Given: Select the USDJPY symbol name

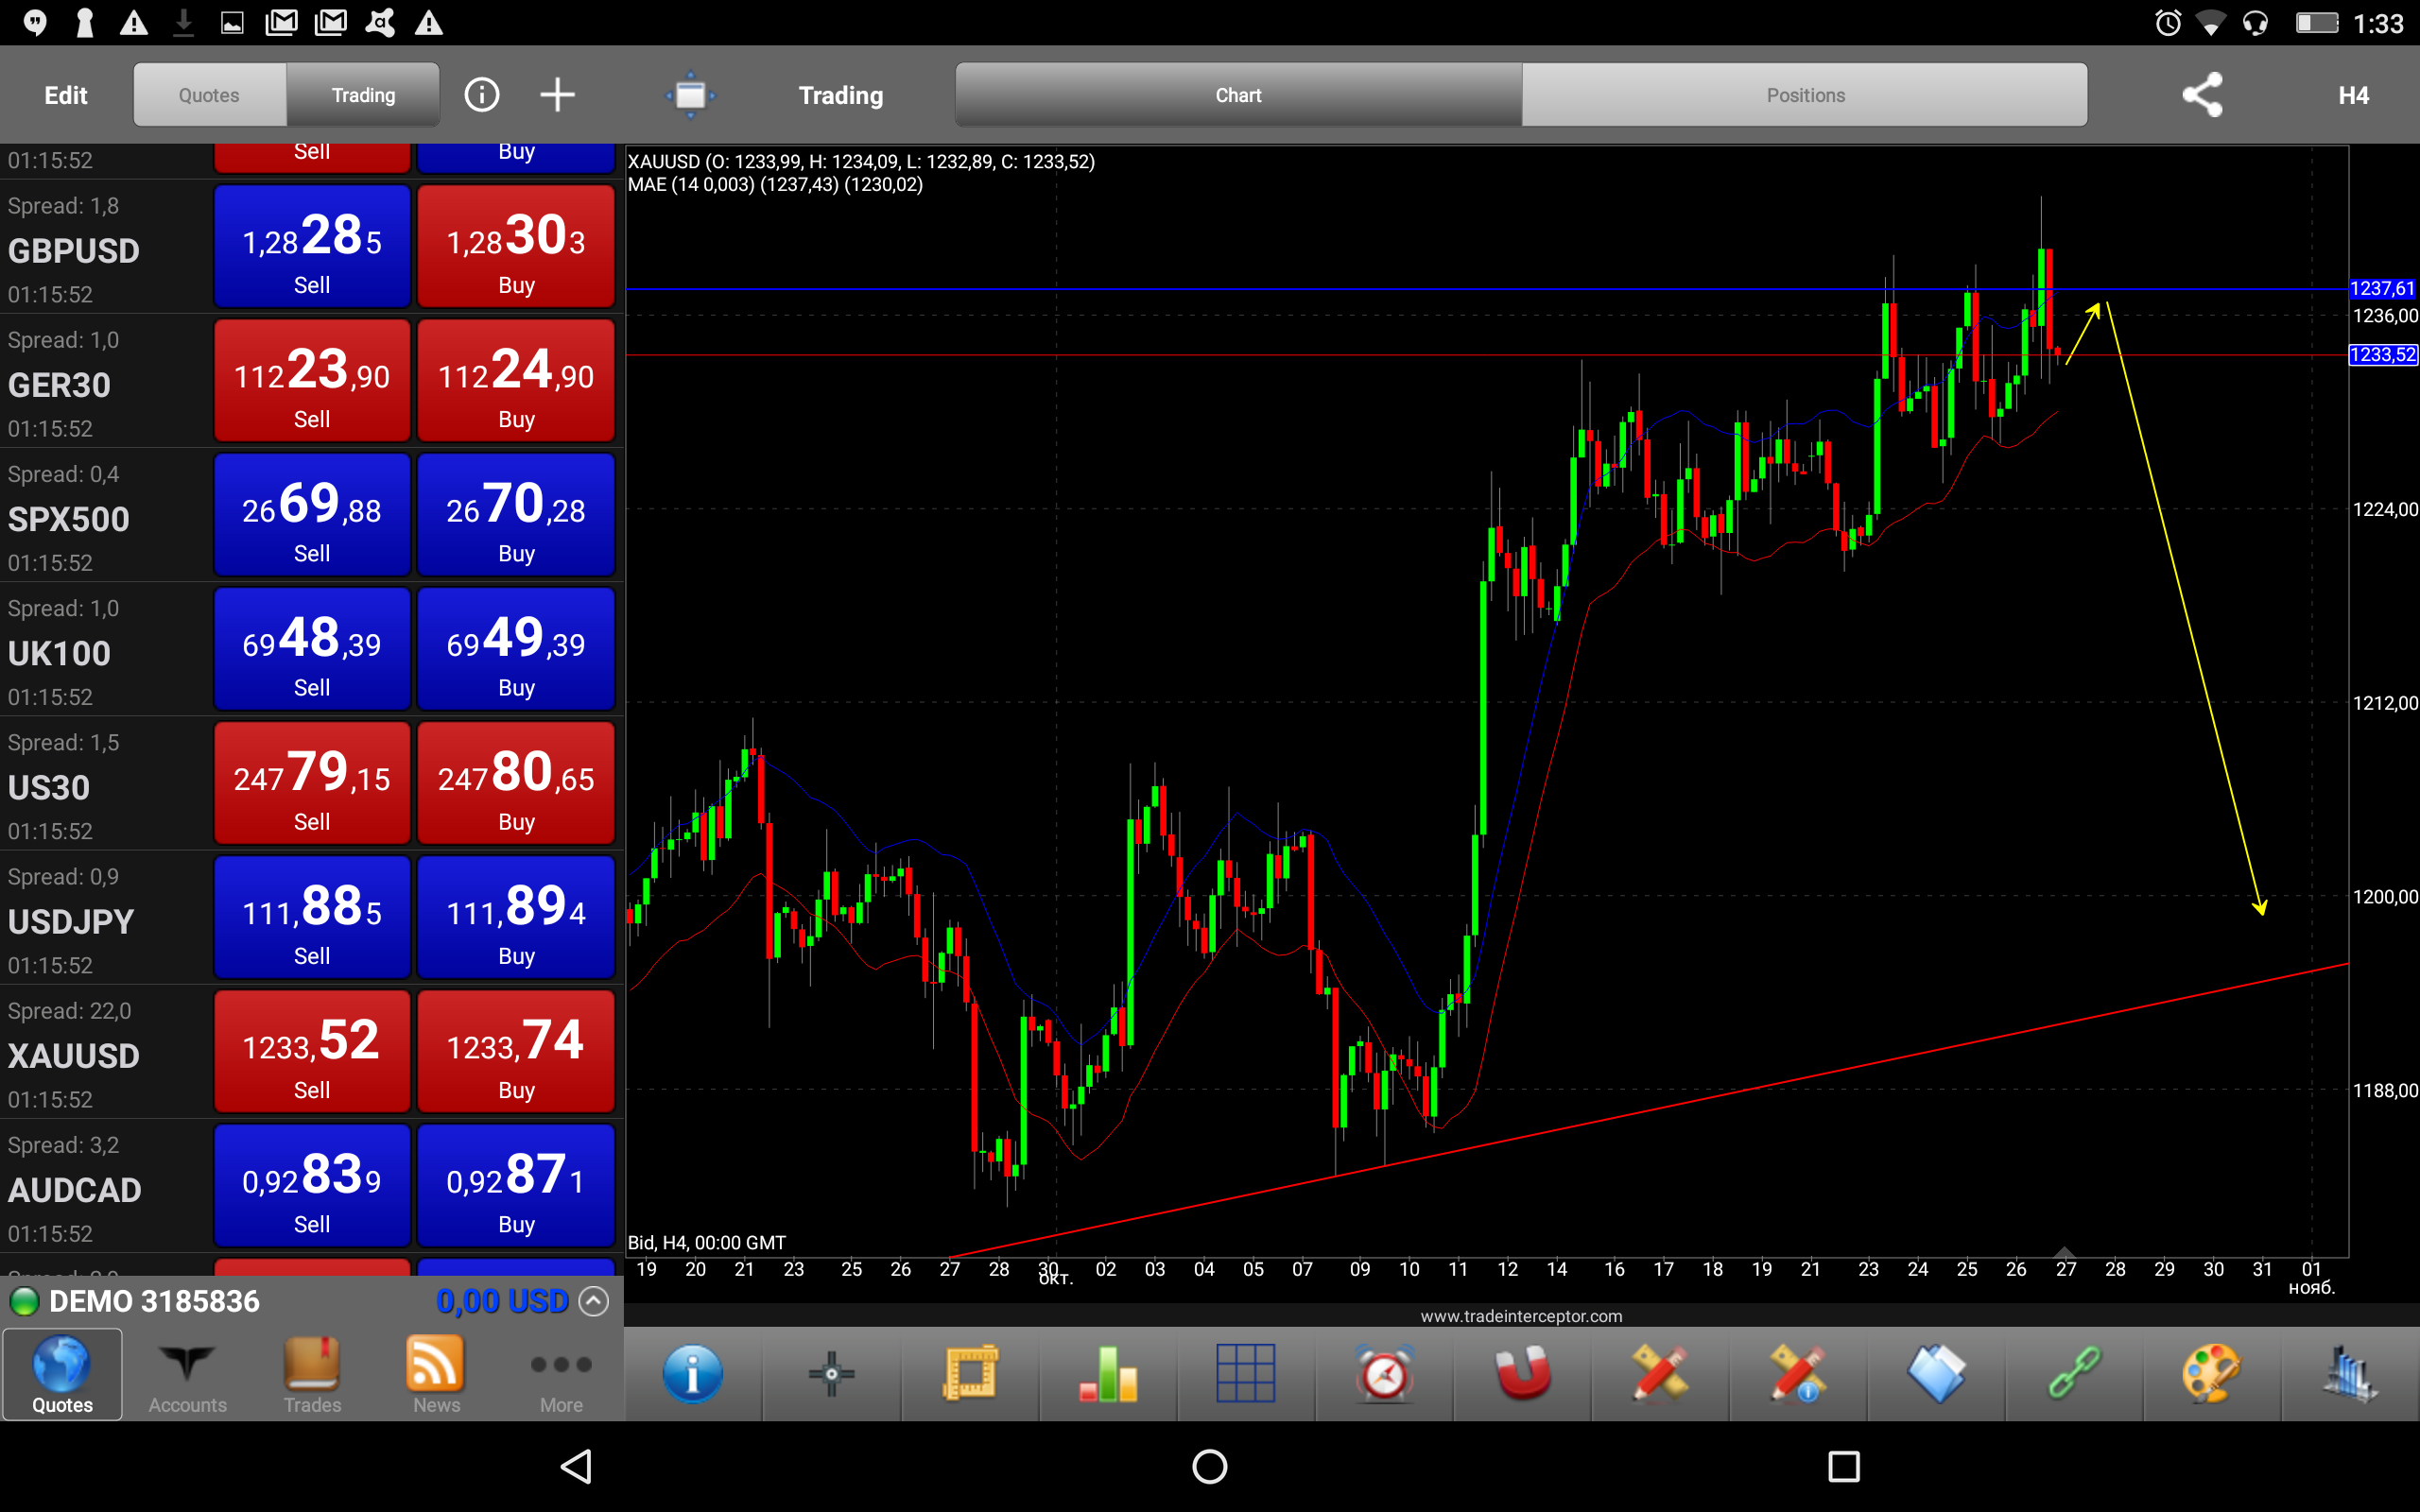Looking at the screenshot, I should pos(71,921).
